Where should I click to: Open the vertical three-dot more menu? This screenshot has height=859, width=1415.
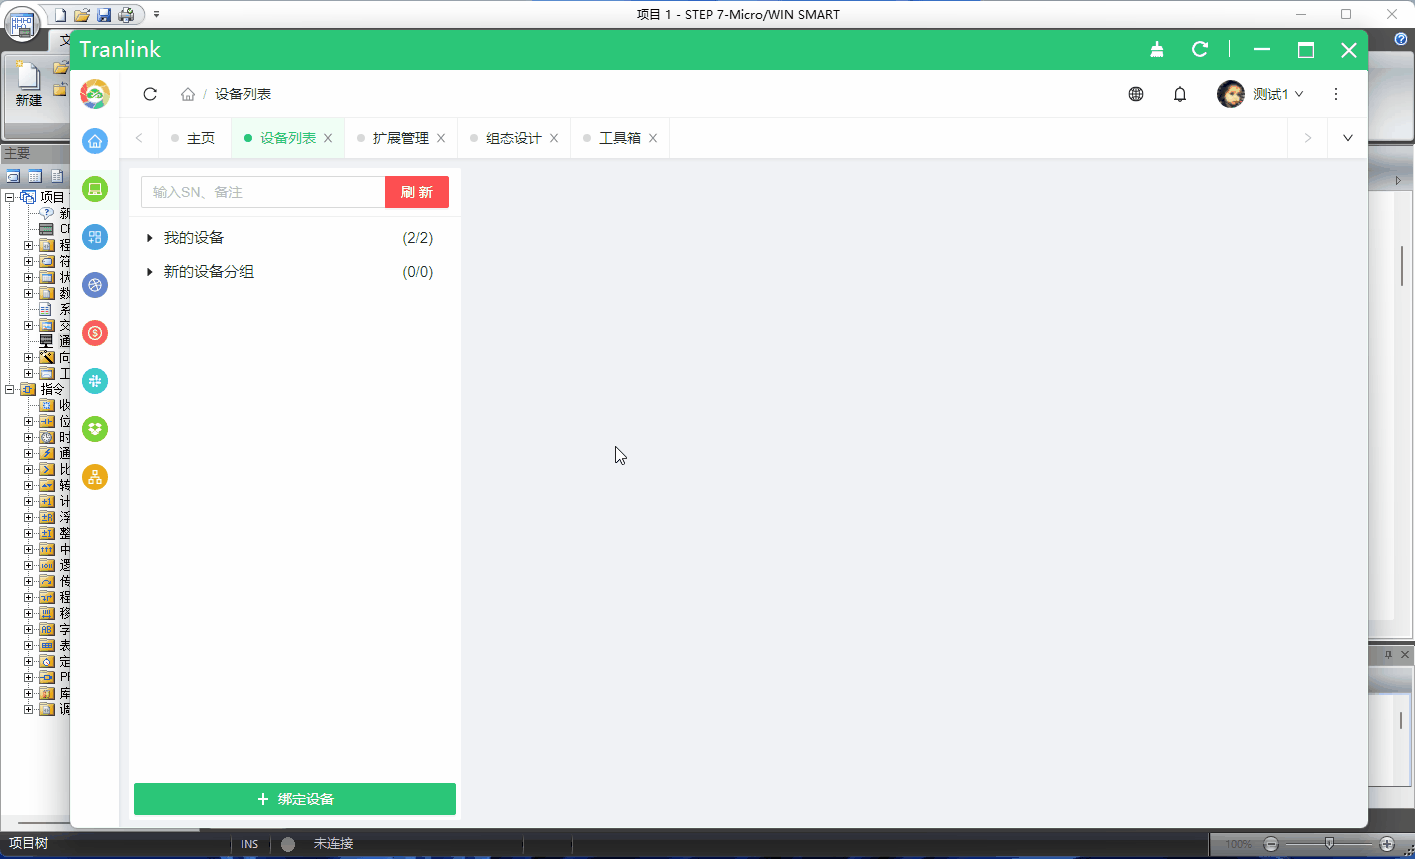(1336, 94)
